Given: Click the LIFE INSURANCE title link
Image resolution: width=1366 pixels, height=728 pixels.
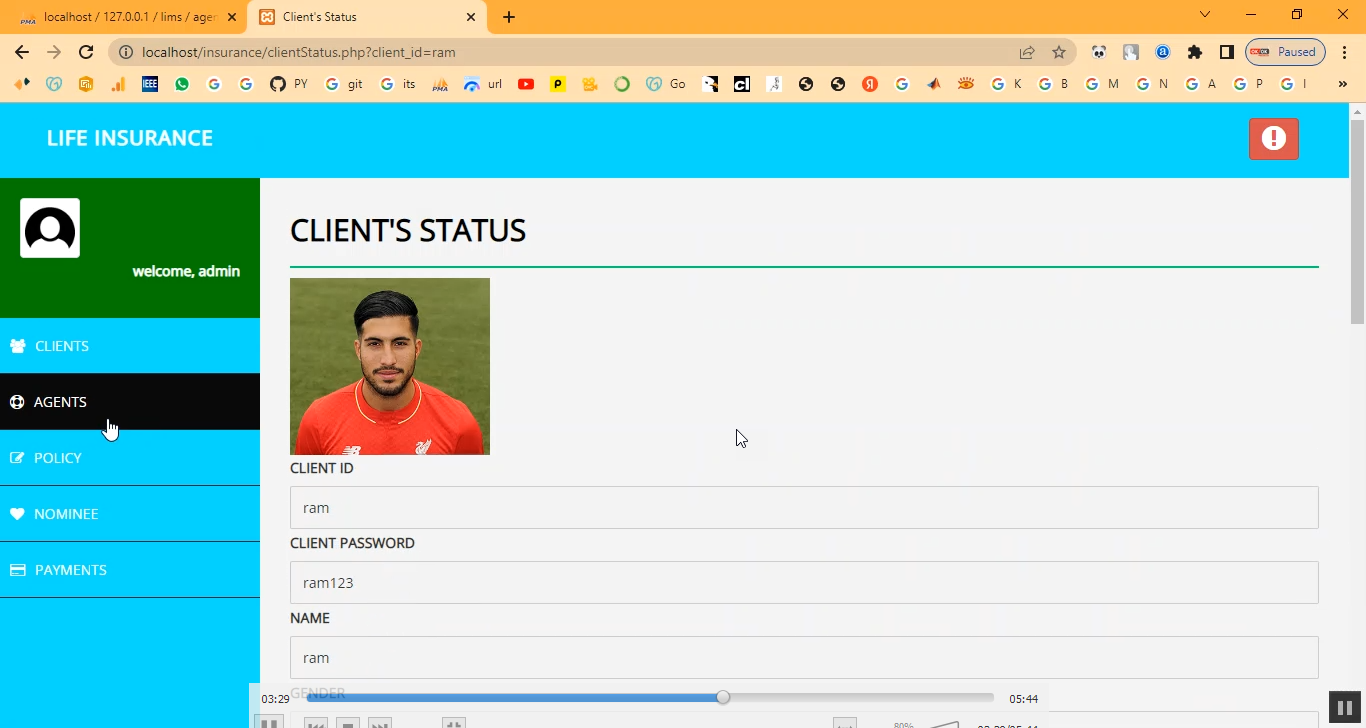Looking at the screenshot, I should click(130, 138).
